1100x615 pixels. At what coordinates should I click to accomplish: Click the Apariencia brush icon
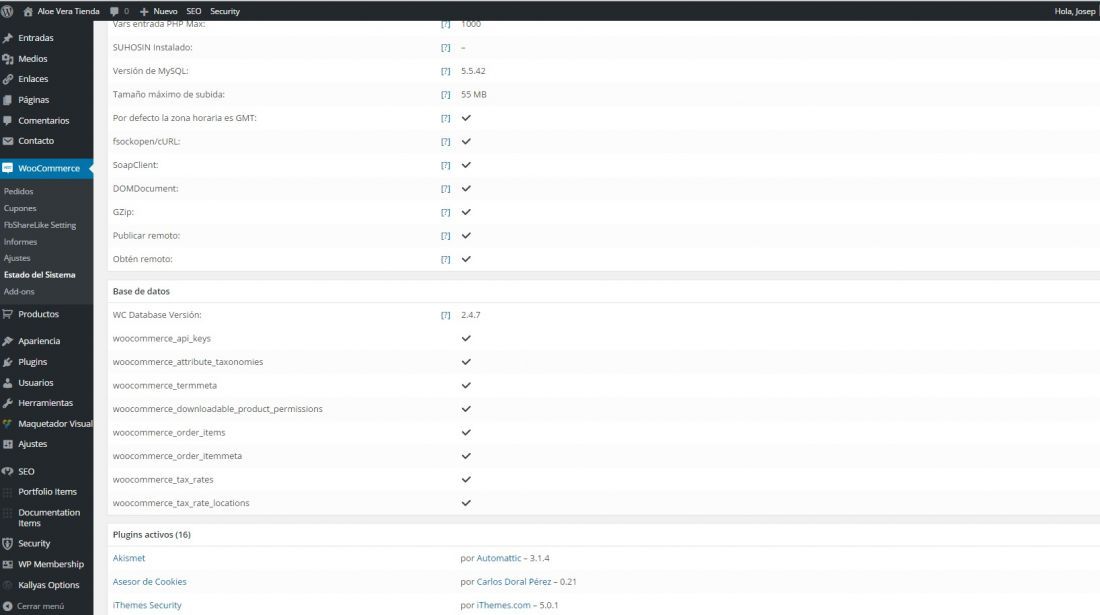click(x=8, y=341)
